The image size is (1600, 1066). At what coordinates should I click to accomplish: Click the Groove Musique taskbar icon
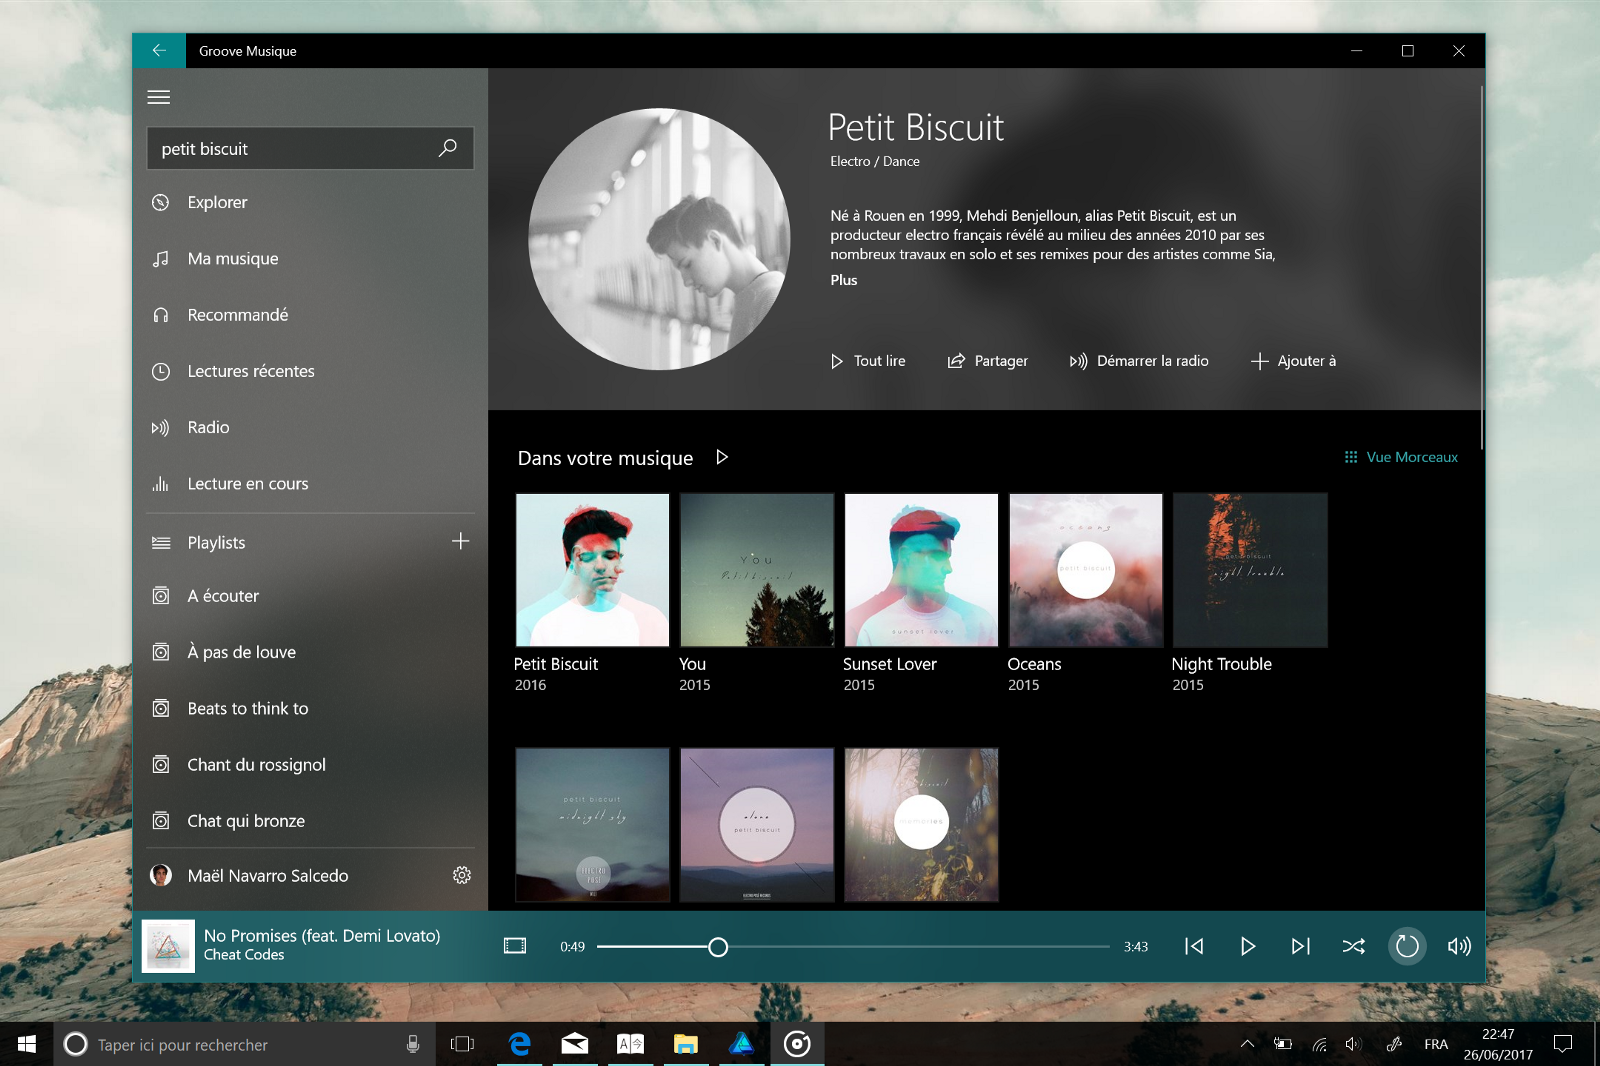point(797,1044)
